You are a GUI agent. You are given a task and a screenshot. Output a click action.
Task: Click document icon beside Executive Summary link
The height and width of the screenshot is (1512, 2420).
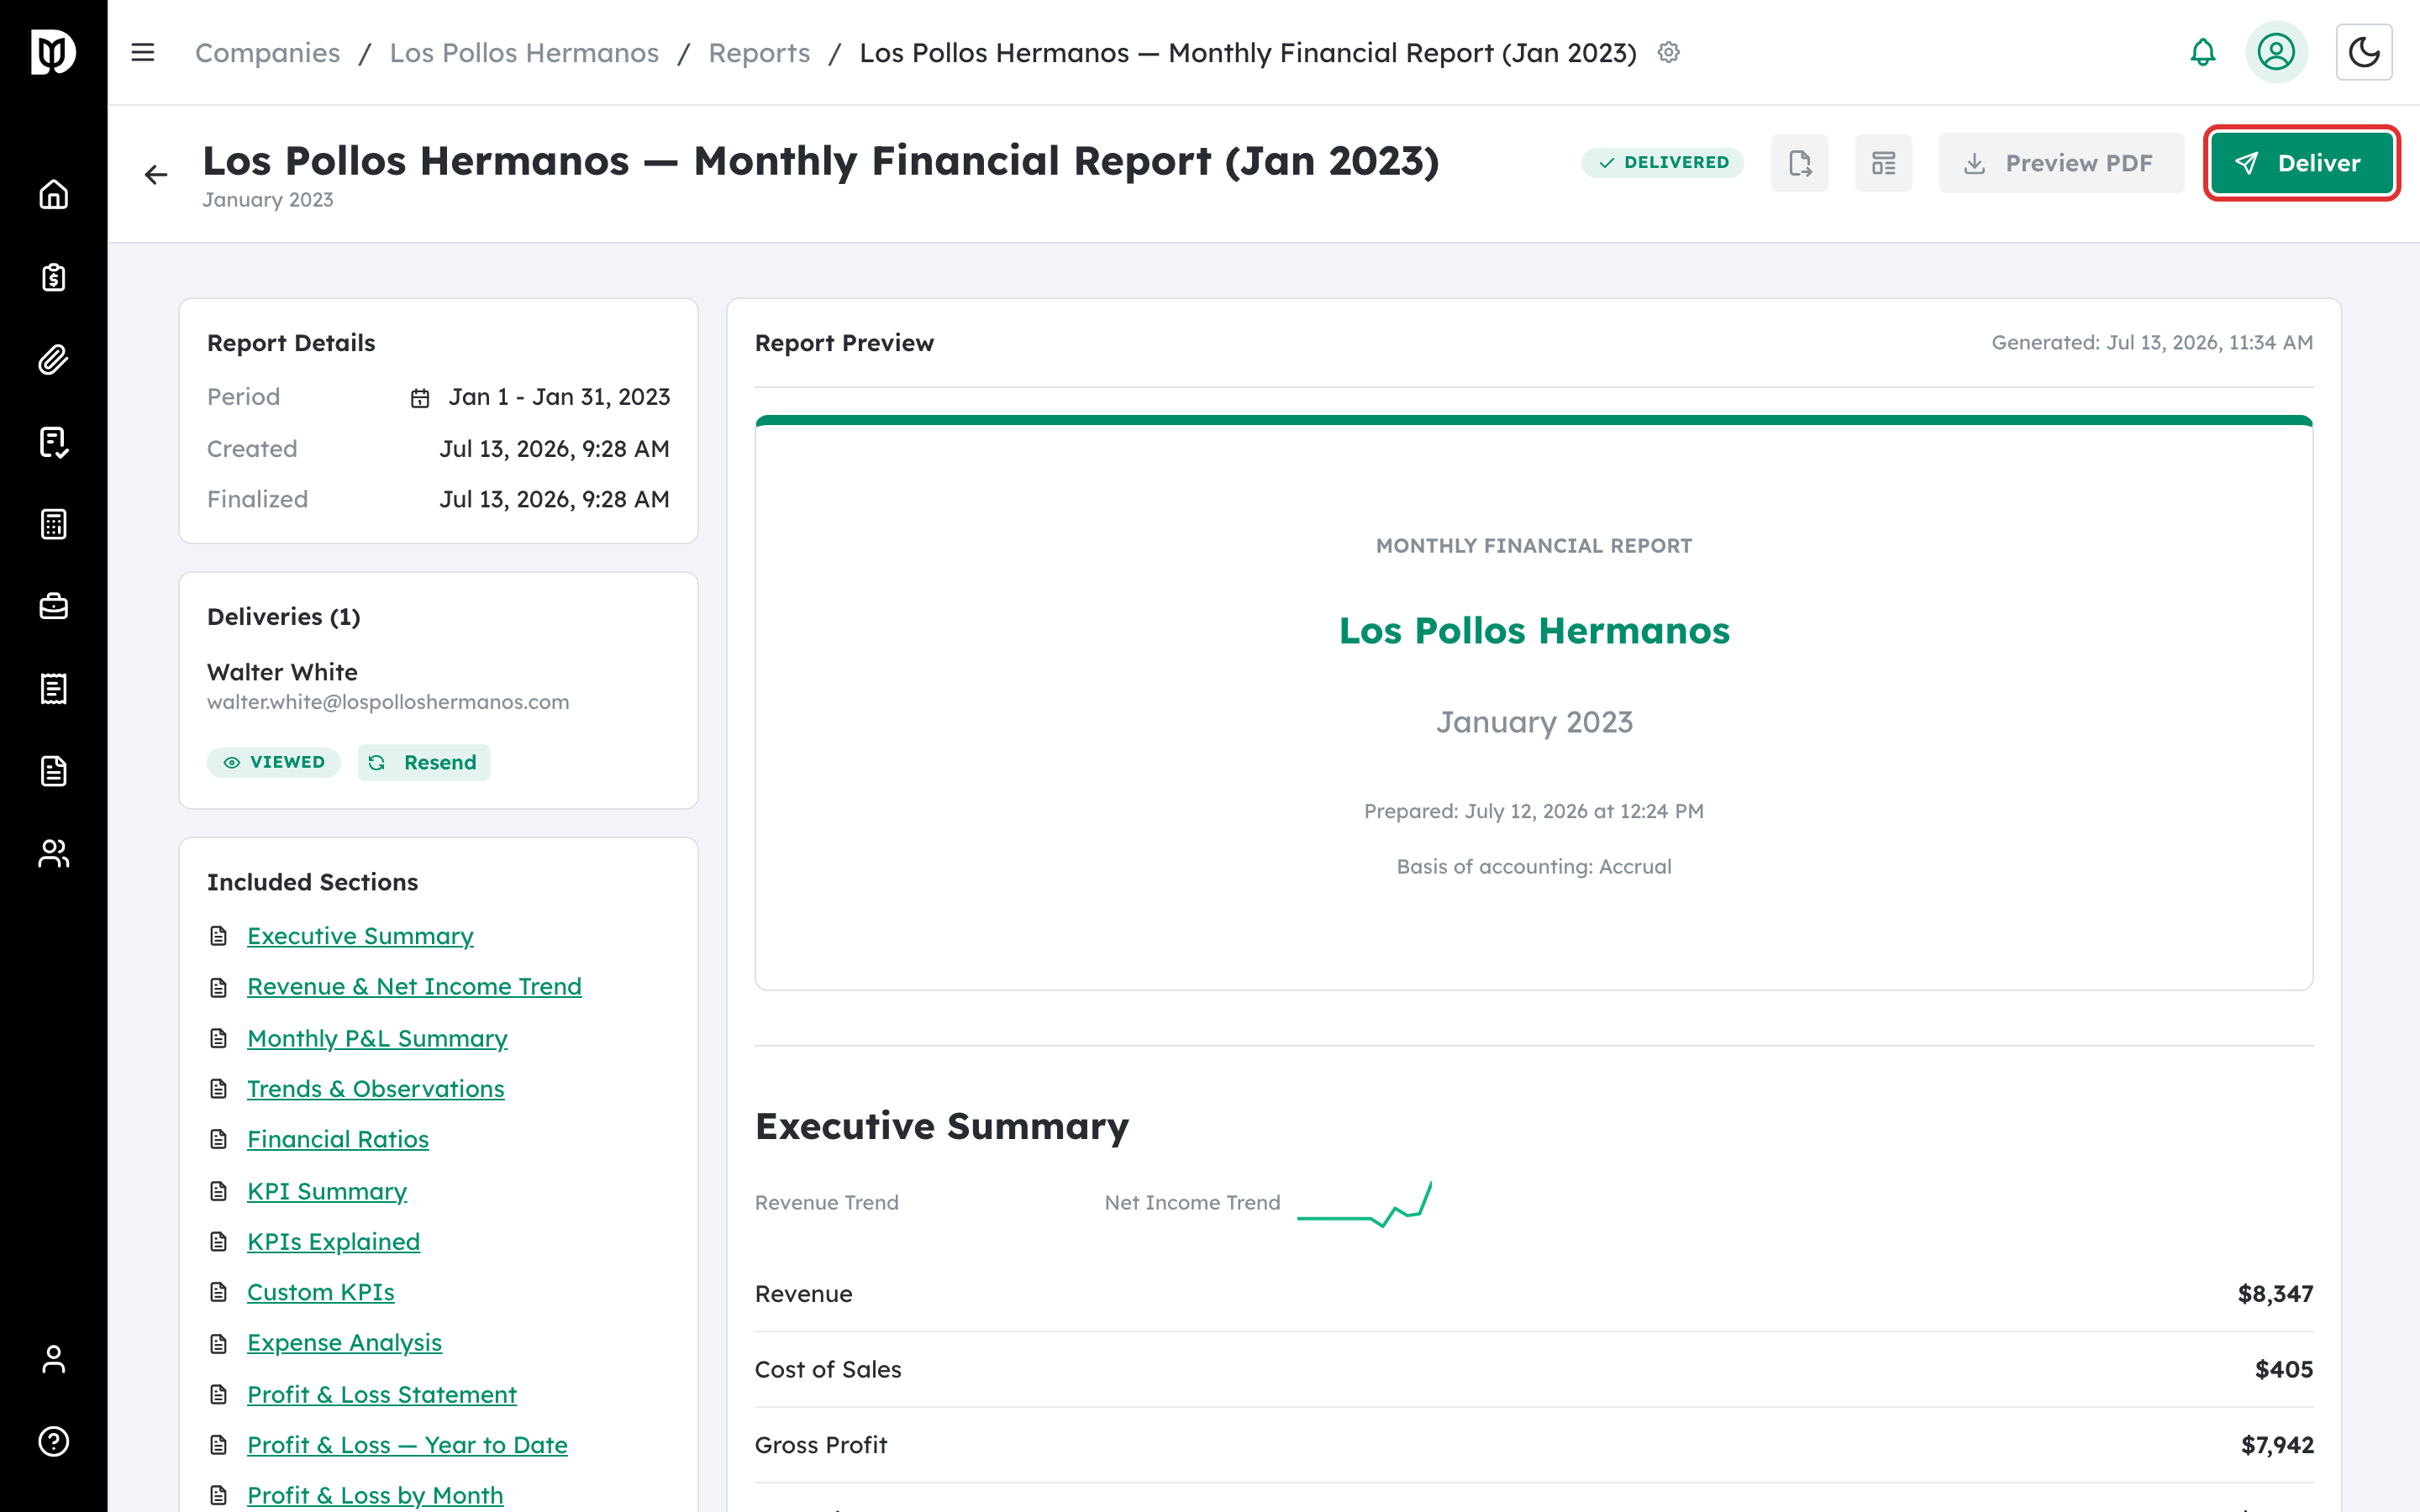click(x=219, y=936)
